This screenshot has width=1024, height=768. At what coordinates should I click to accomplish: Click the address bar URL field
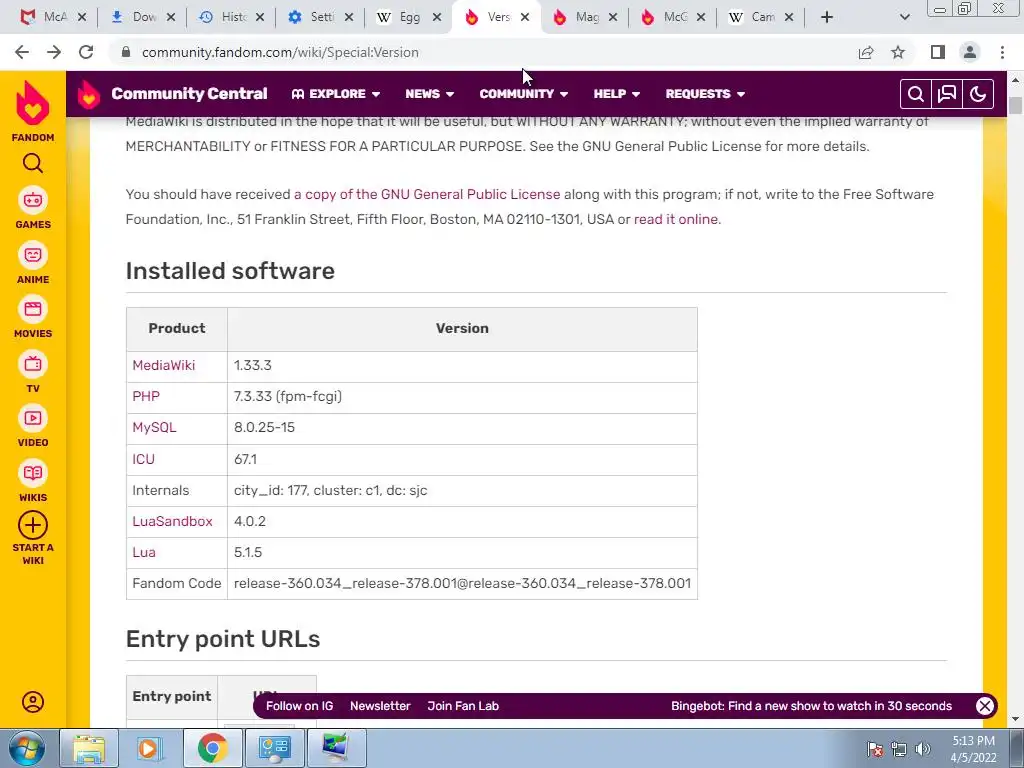click(483, 52)
